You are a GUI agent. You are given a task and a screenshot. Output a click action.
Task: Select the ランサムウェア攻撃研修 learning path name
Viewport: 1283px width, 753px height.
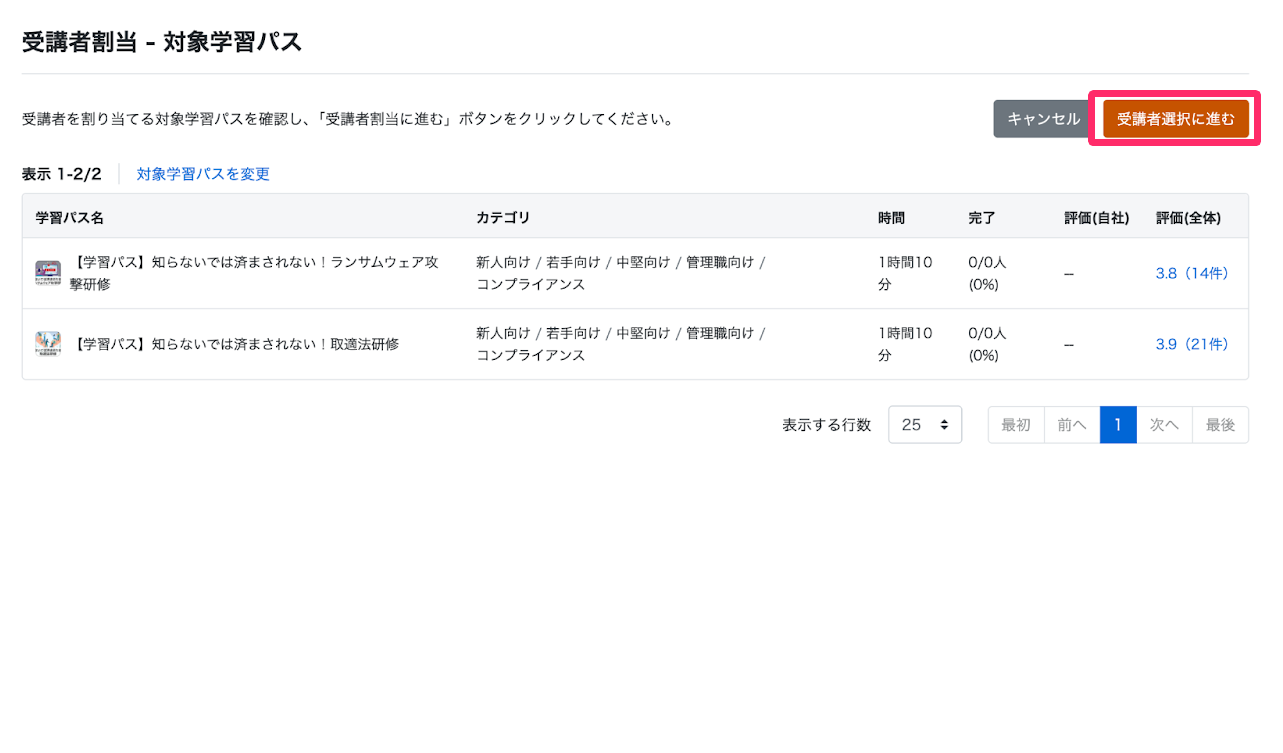point(256,273)
